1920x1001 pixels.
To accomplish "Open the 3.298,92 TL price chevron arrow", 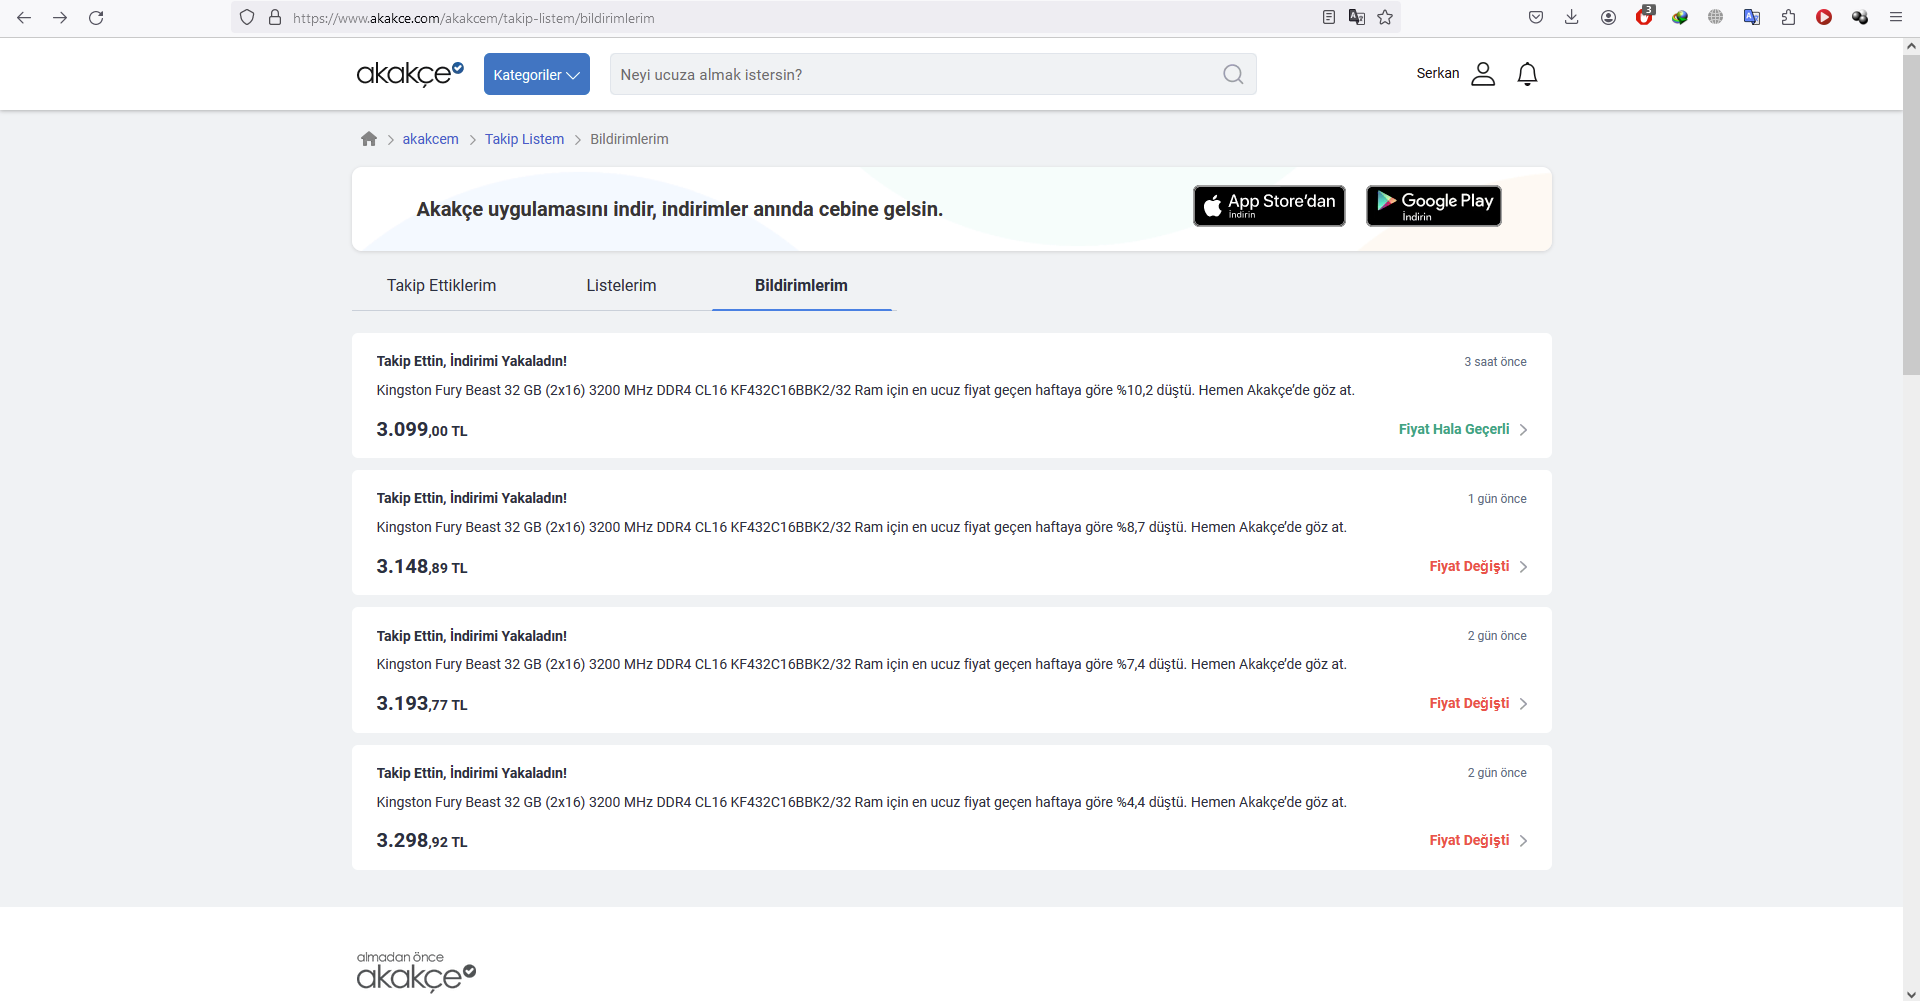I will pos(1523,841).
